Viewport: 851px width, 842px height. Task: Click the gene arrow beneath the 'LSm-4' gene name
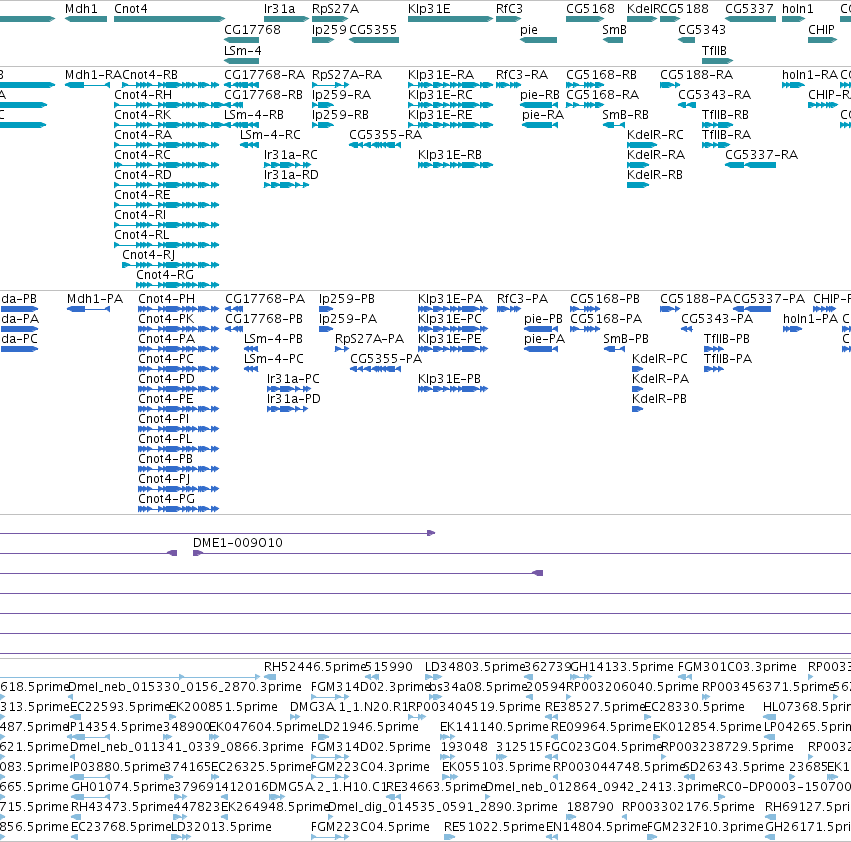point(242,60)
